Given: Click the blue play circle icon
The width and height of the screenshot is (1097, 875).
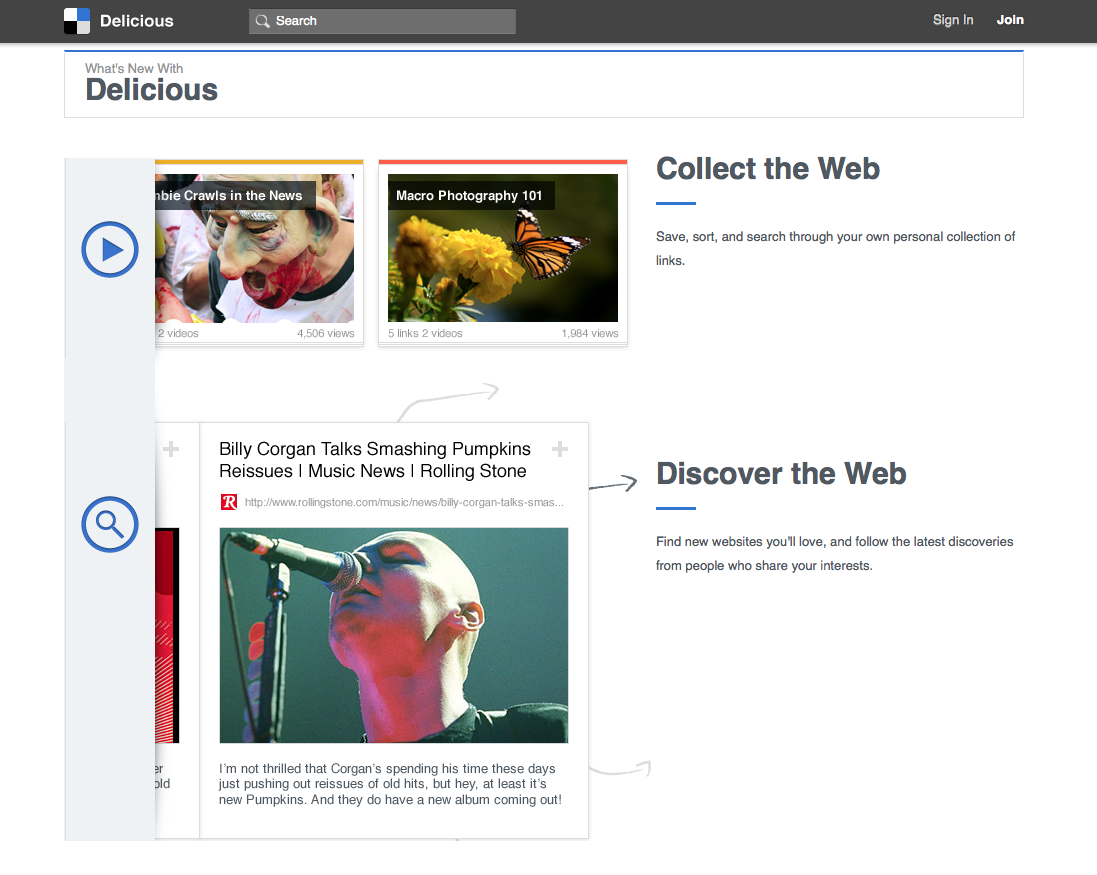Looking at the screenshot, I should [110, 249].
